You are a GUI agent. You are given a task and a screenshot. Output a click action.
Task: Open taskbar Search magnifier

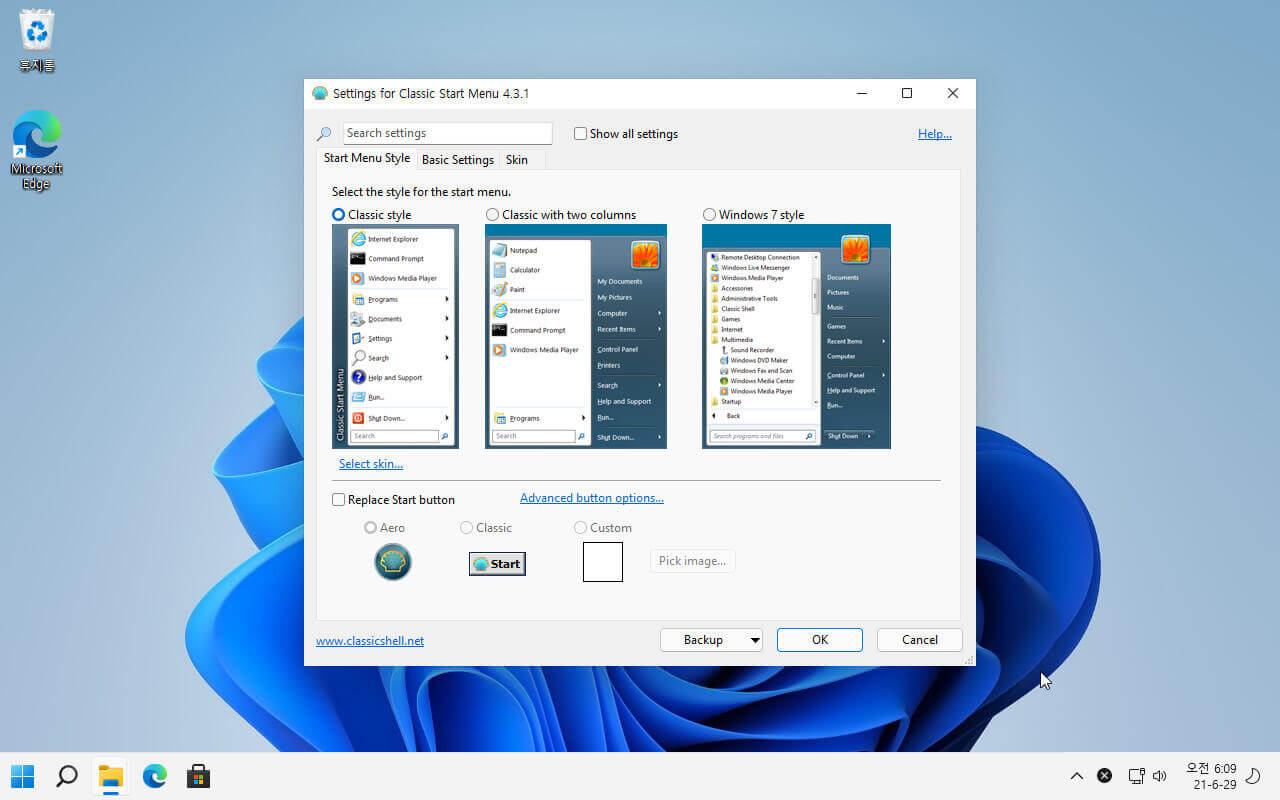[x=66, y=776]
